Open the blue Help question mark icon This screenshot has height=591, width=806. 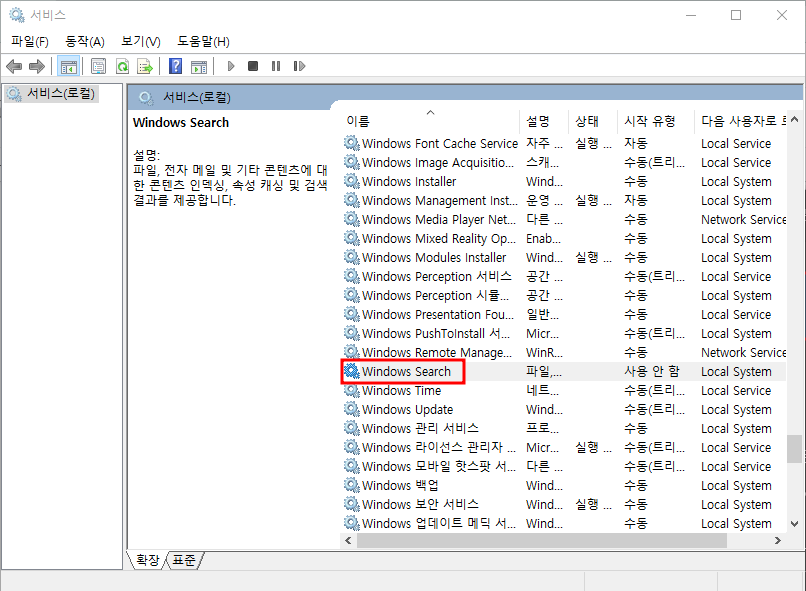tap(175, 66)
